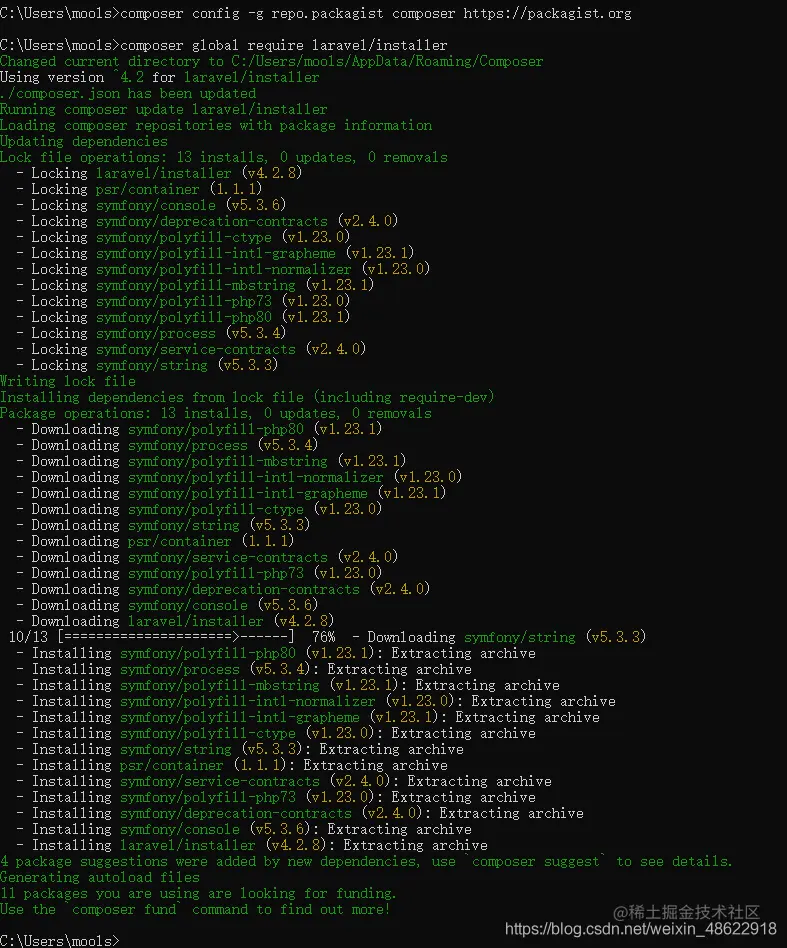
Task: Click the "Downloading symfony/polyfill-intl-normalizer" row
Action: [x=239, y=477]
